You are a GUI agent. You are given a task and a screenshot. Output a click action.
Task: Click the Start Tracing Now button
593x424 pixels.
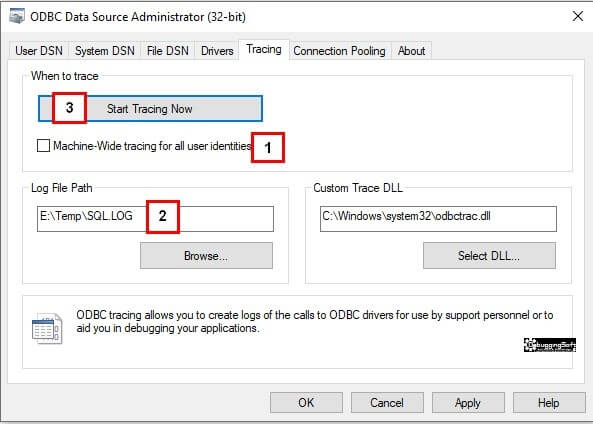coord(150,109)
